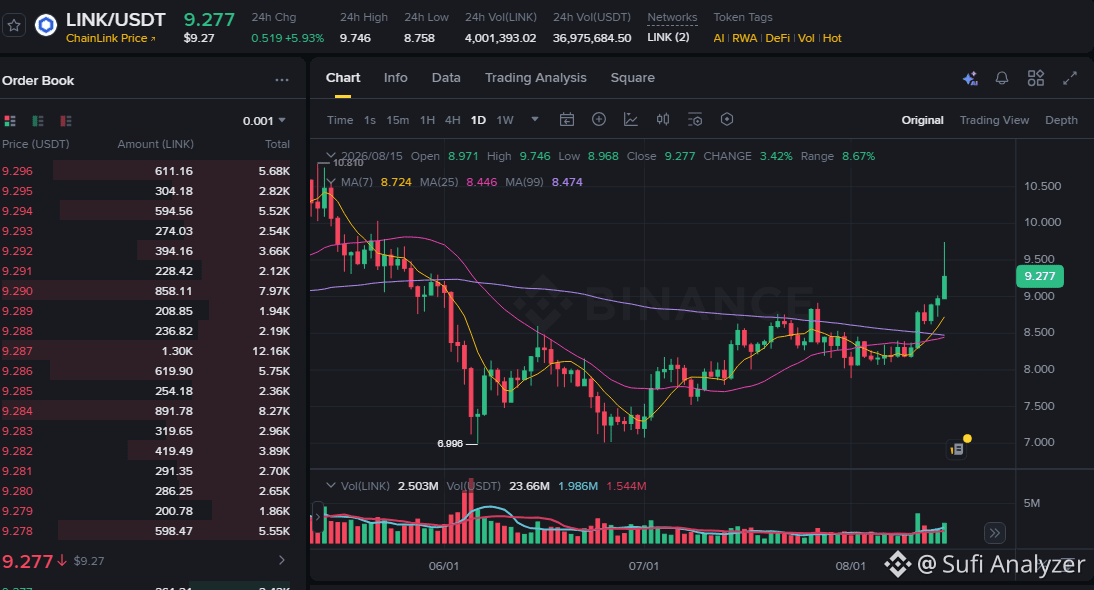Image resolution: width=1094 pixels, height=590 pixels.
Task: Open the Trading Analysis tab
Action: pyautogui.click(x=536, y=78)
